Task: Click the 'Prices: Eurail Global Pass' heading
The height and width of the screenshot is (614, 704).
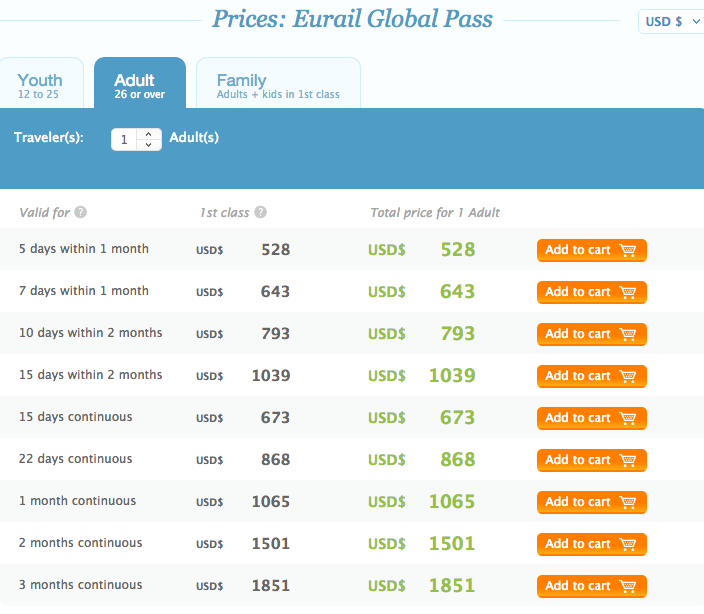Action: pos(352,19)
